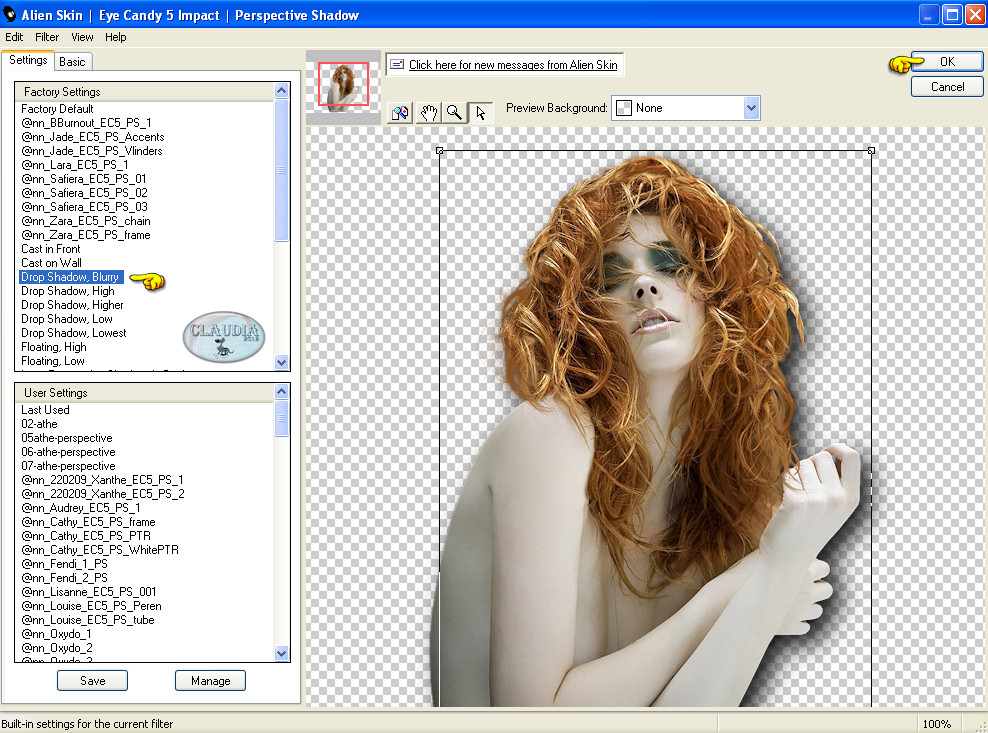Open the Preview Background dropdown
Viewport: 988px width, 733px height.
coord(751,108)
